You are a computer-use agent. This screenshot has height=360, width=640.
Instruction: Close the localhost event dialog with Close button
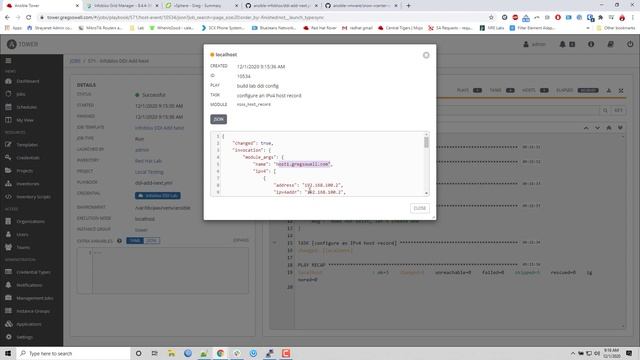420,208
